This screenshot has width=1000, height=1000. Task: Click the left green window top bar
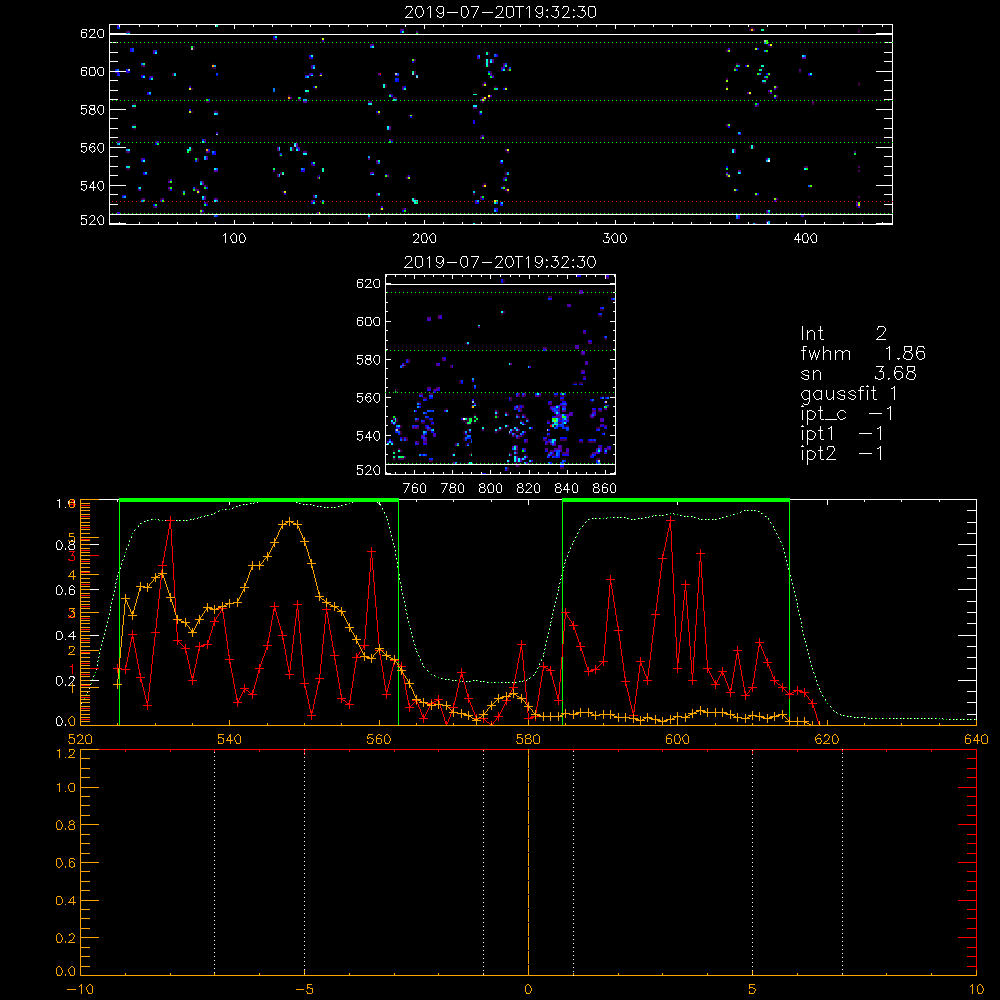point(259,501)
